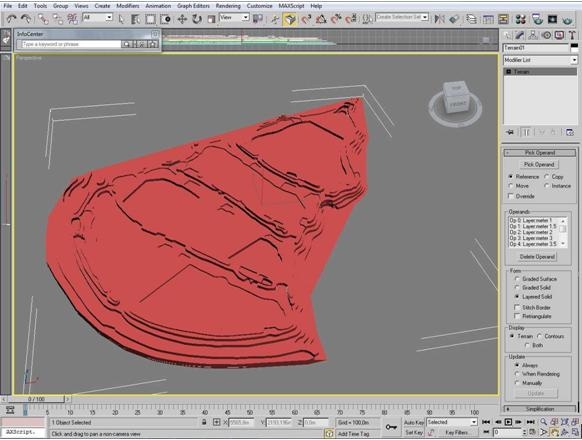Open the Rendering menu
The width and height of the screenshot is (582, 440).
pyautogui.click(x=228, y=6)
